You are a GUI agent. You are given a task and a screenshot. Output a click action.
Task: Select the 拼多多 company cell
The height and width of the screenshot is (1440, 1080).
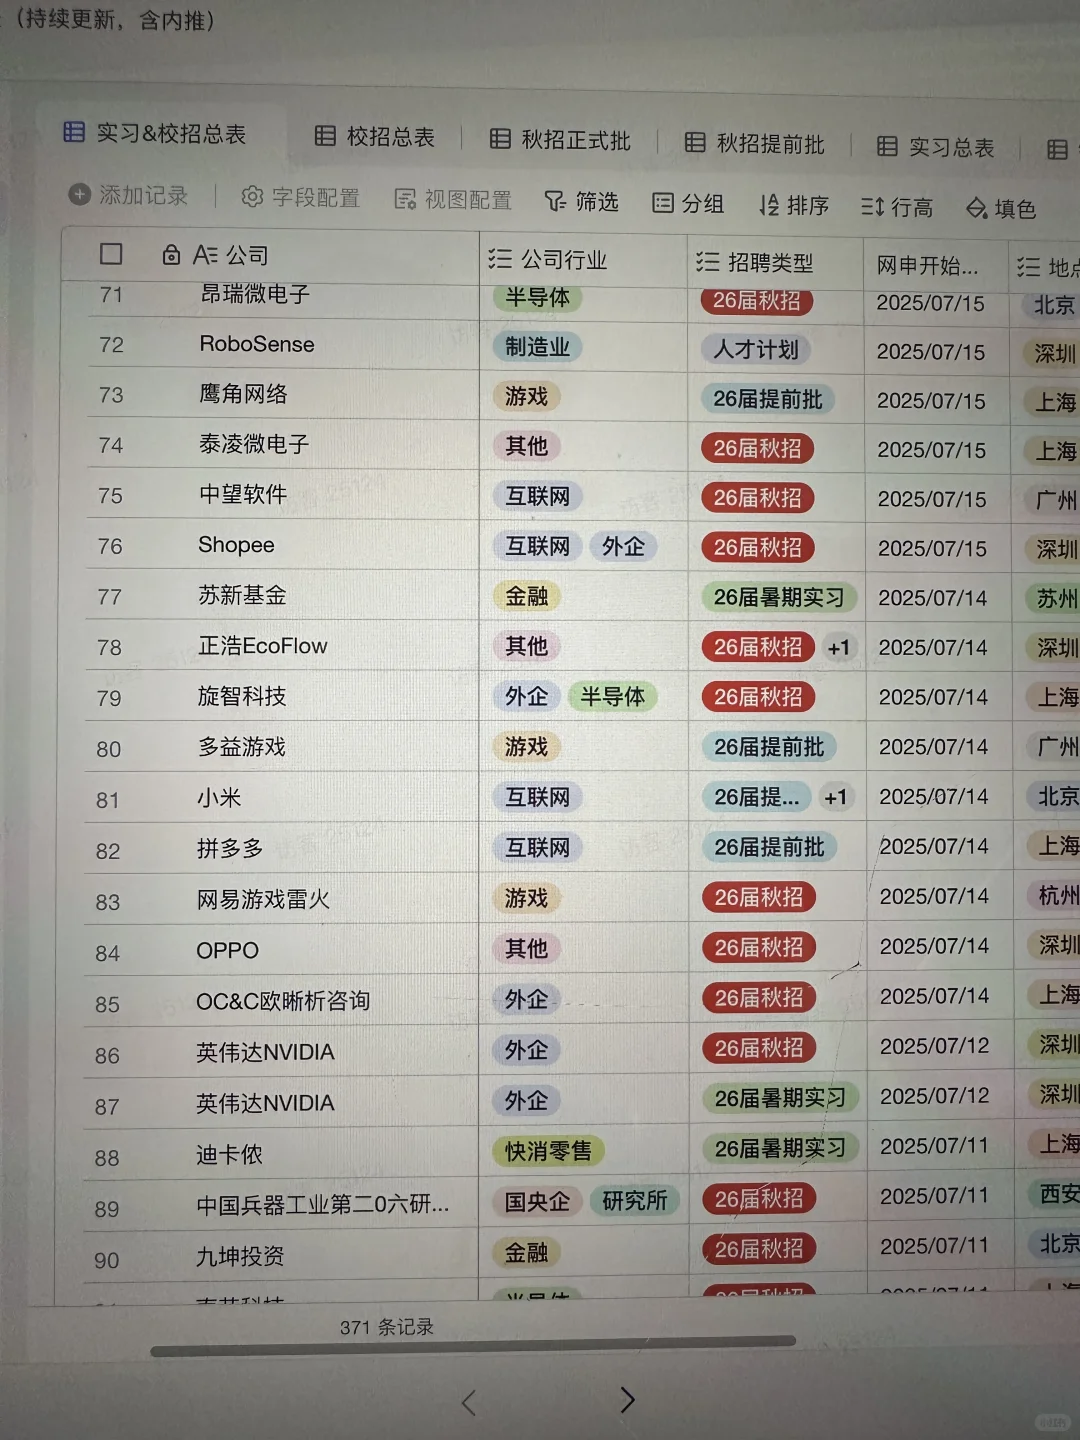click(230, 849)
